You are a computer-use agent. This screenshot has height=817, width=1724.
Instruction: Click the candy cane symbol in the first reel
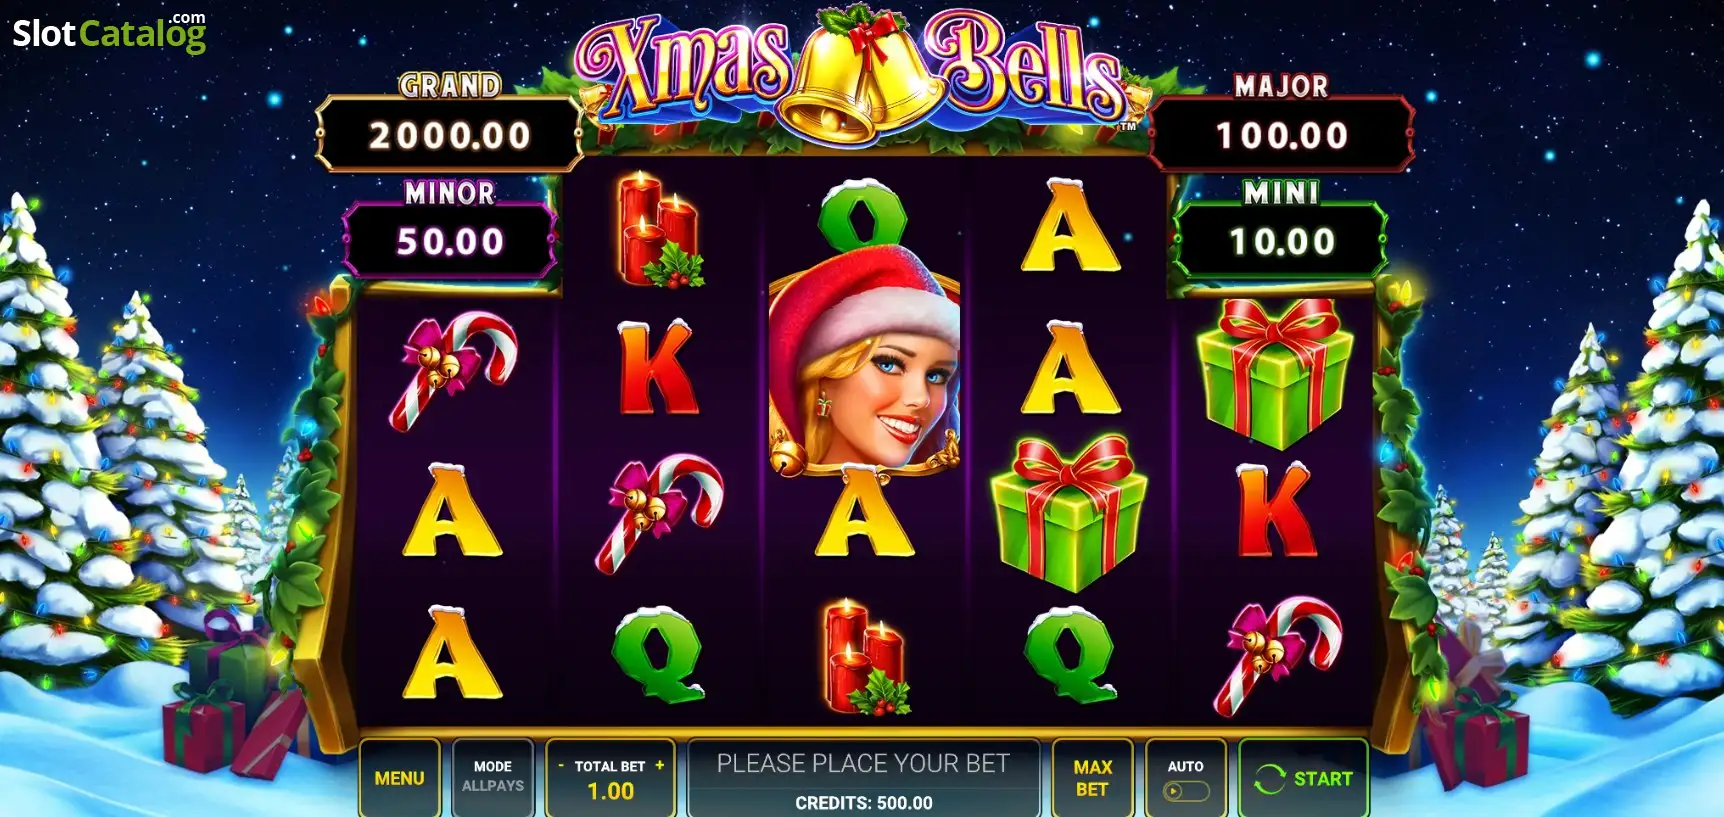(x=453, y=371)
